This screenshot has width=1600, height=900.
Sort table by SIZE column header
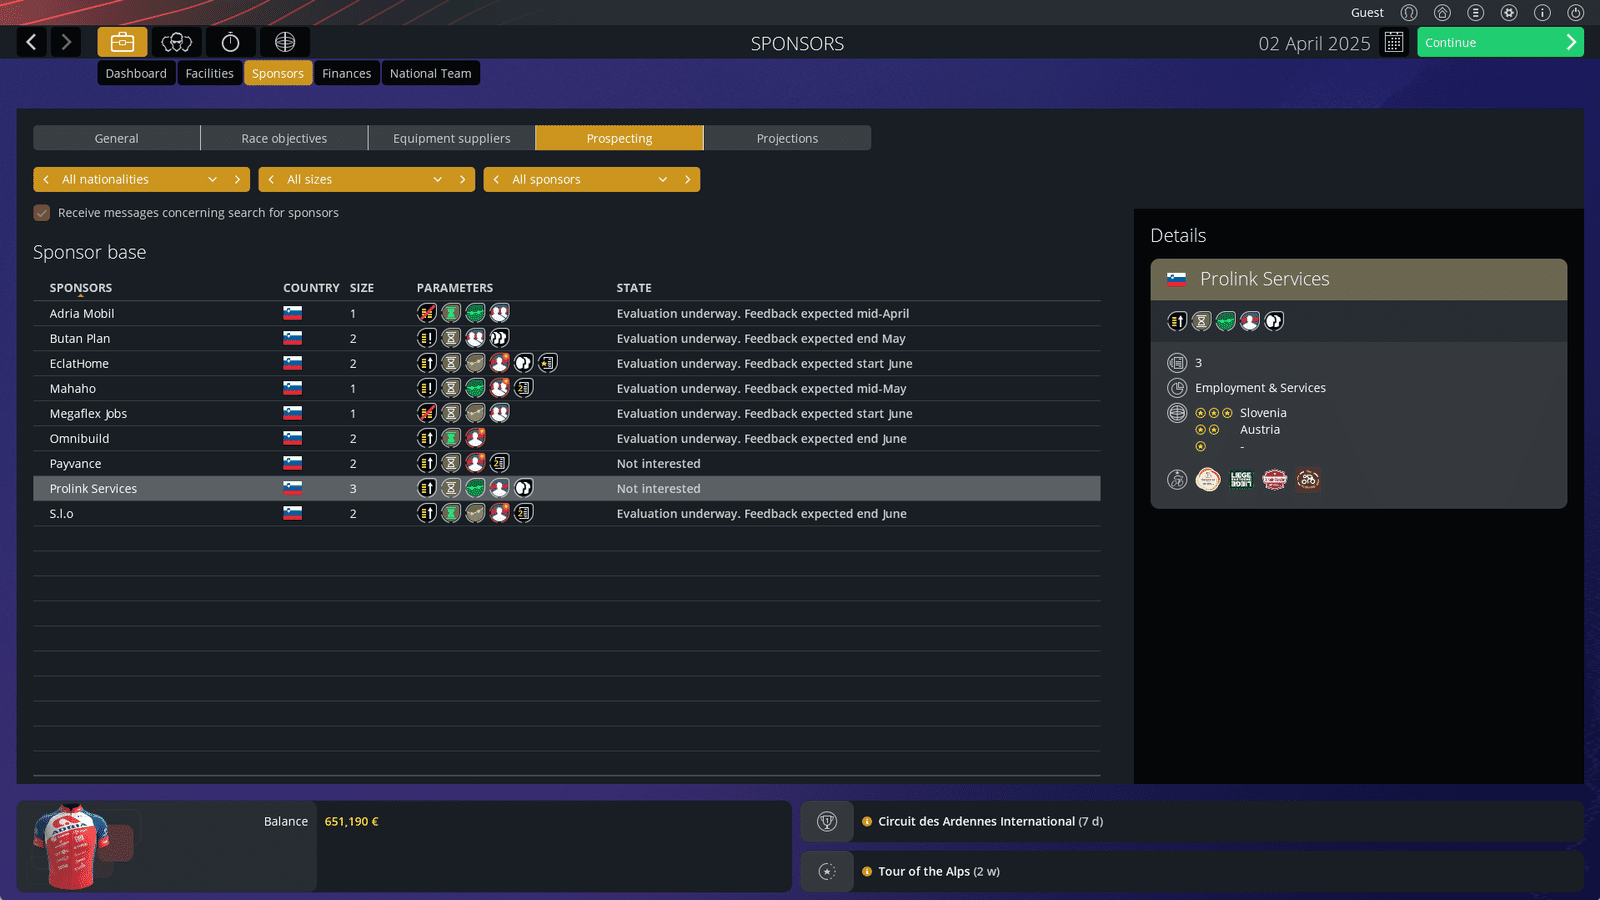[x=362, y=288]
